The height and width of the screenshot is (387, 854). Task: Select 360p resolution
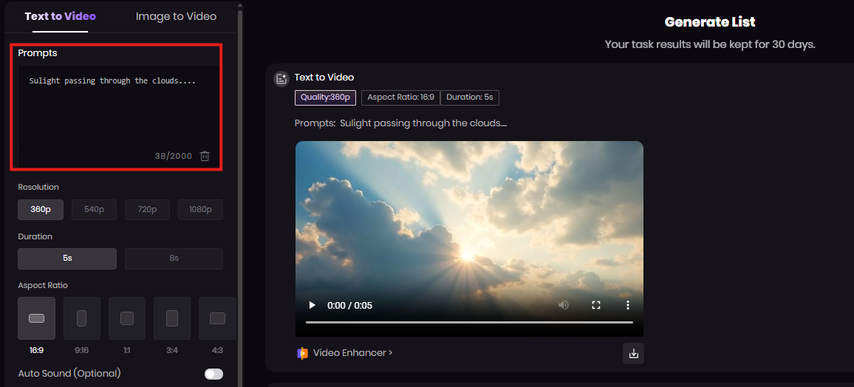(x=40, y=210)
